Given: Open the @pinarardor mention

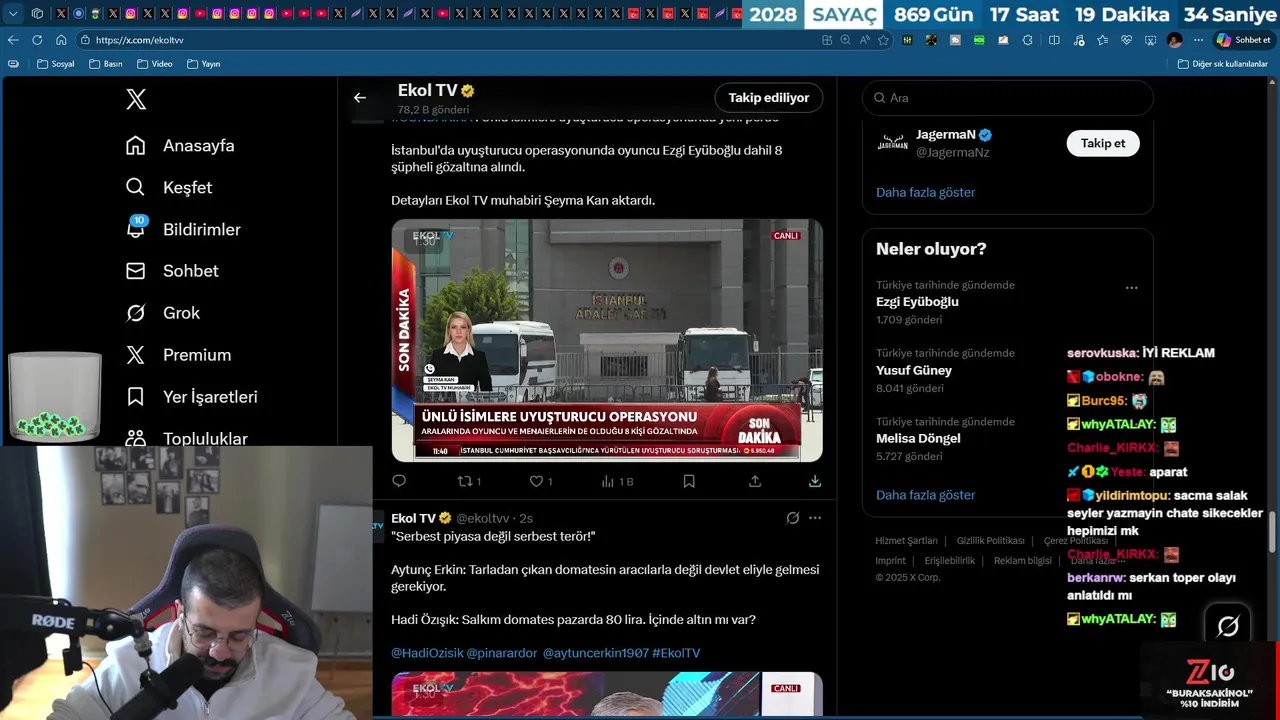Looking at the screenshot, I should 501,653.
